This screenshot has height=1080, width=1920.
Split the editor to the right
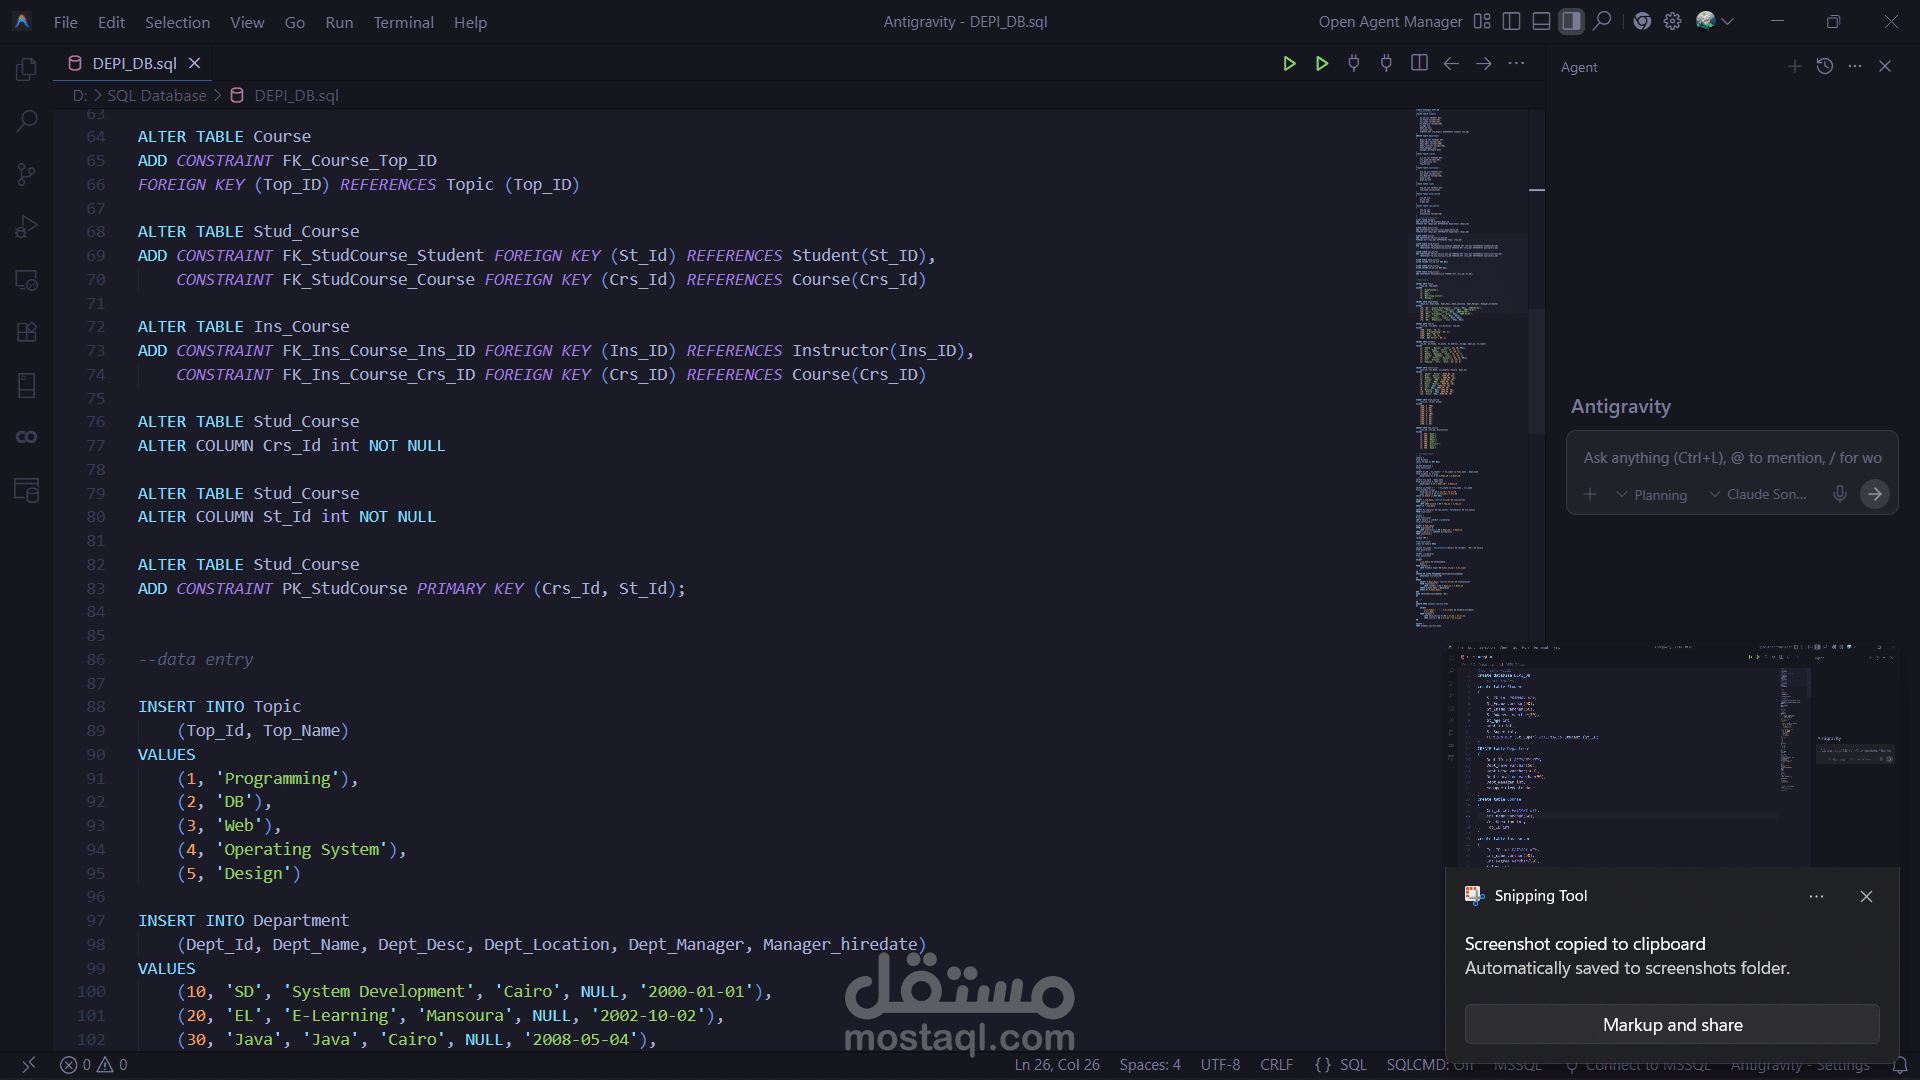tap(1419, 63)
